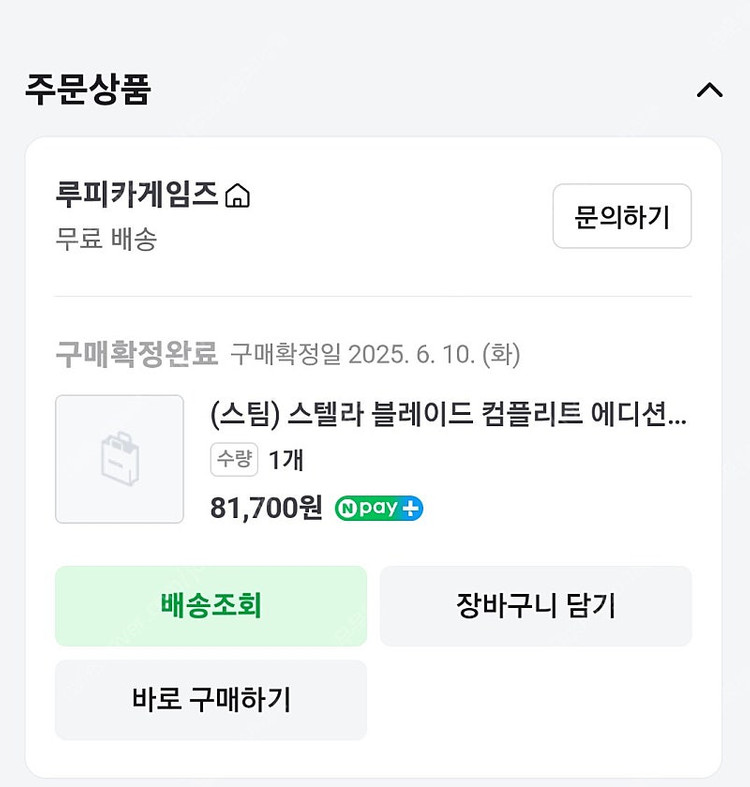Viewport: 750px width, 787px height.
Task: Open the 루피카게임즈 store name link
Action: (x=137, y=194)
